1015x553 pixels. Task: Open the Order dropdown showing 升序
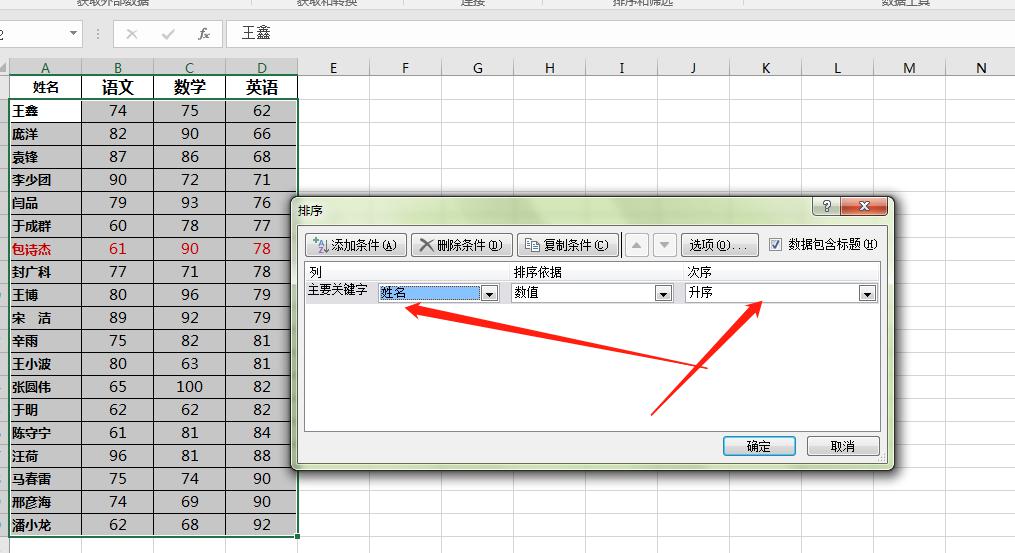[867, 293]
